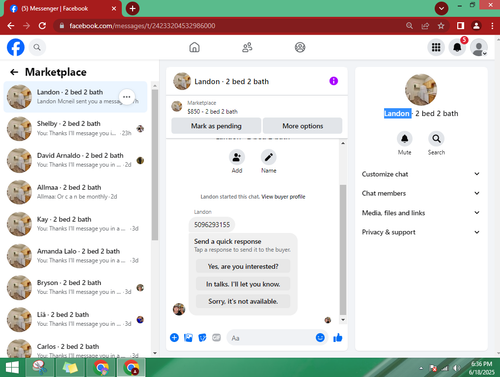Open Kay - 2 bed 2 bath conversation

[x=75, y=224]
